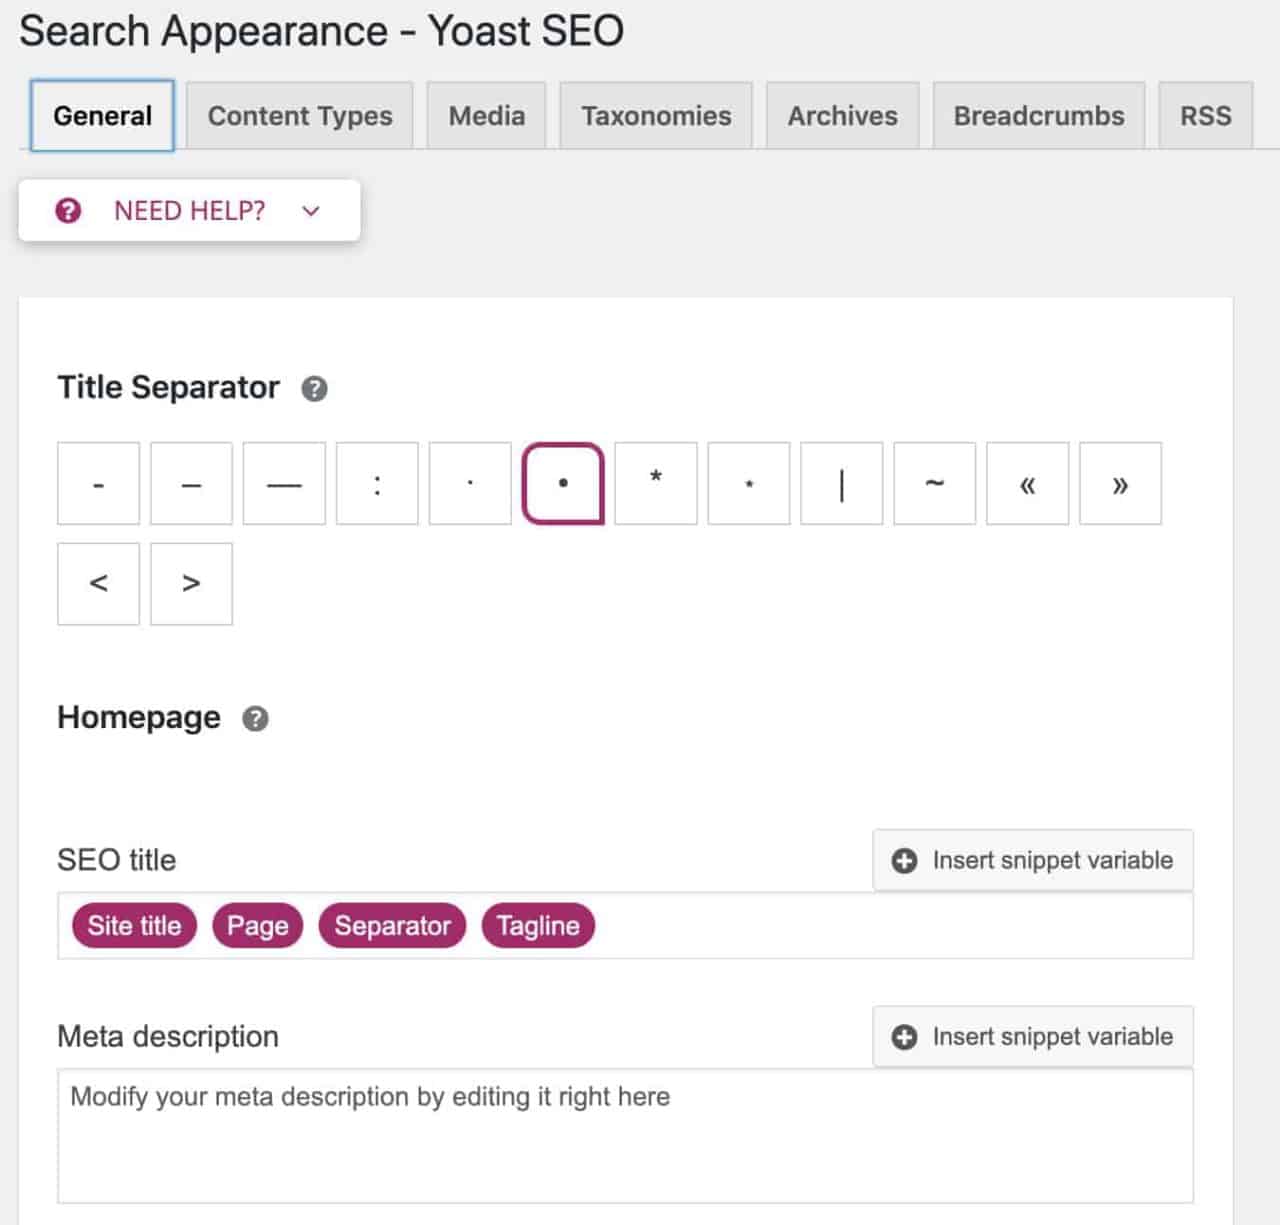Click the chevron arrow beside NEED HELP?

tap(311, 211)
